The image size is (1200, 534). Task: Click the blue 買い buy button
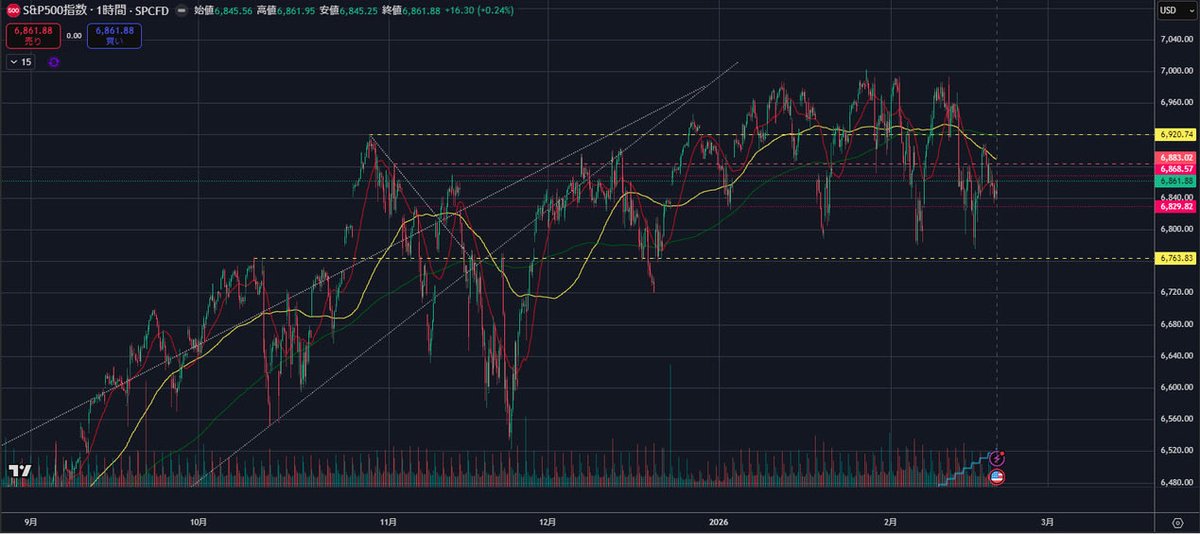[114, 36]
